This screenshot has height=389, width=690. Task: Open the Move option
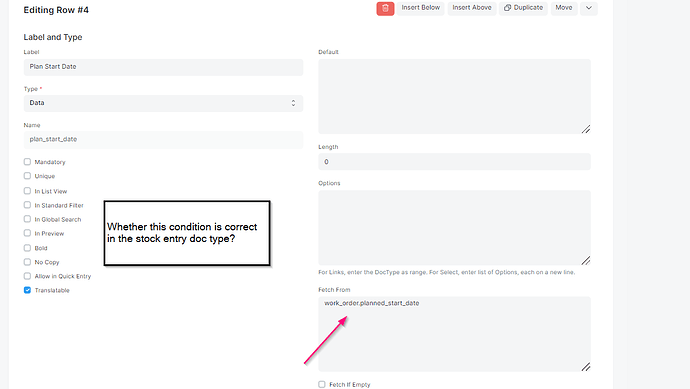(564, 8)
